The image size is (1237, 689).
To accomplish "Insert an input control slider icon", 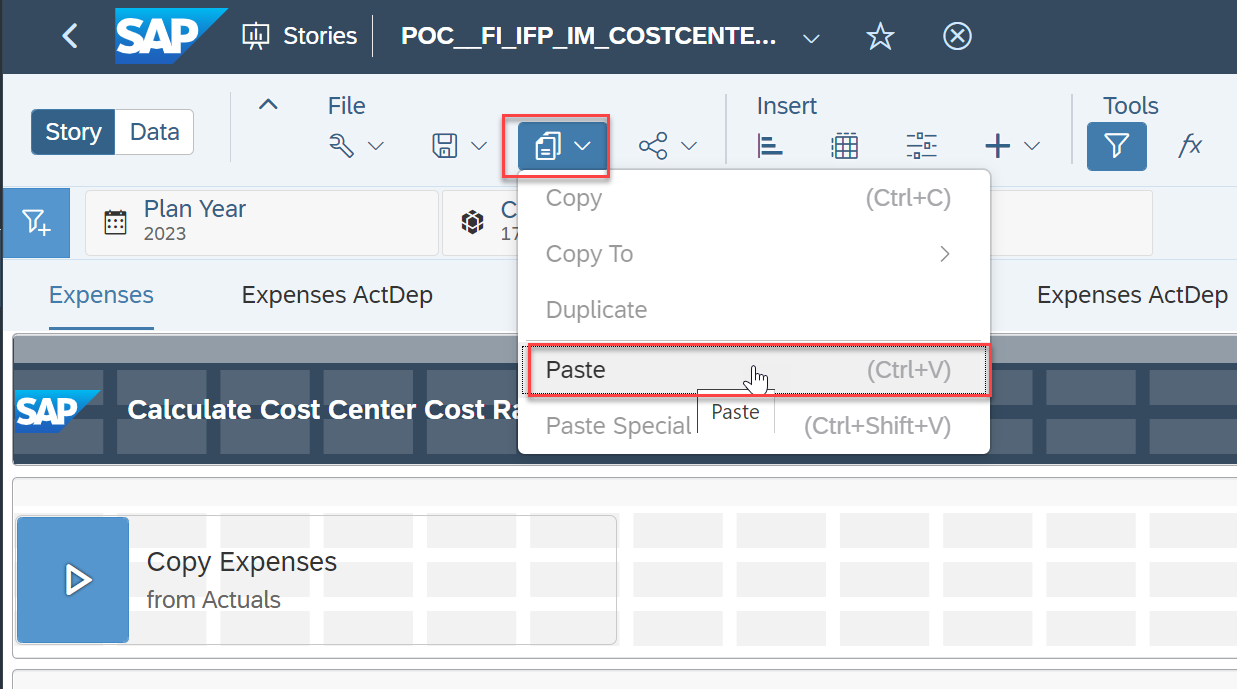I will [x=921, y=146].
